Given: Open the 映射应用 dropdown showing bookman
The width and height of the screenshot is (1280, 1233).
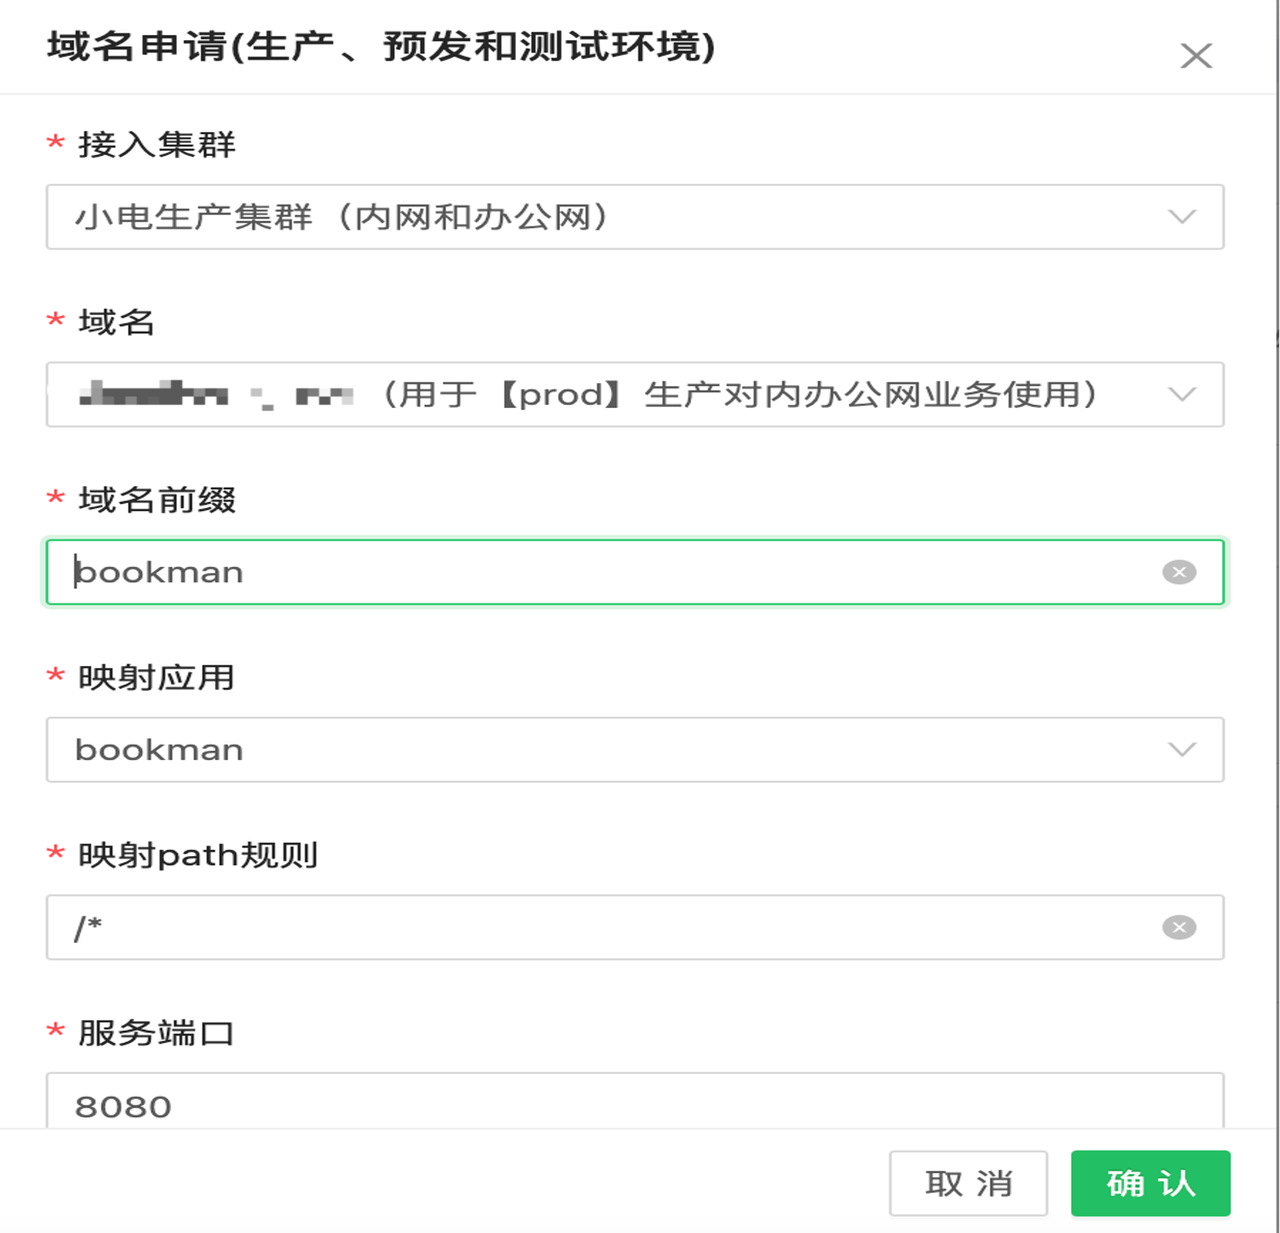Looking at the screenshot, I should click(x=600, y=750).
